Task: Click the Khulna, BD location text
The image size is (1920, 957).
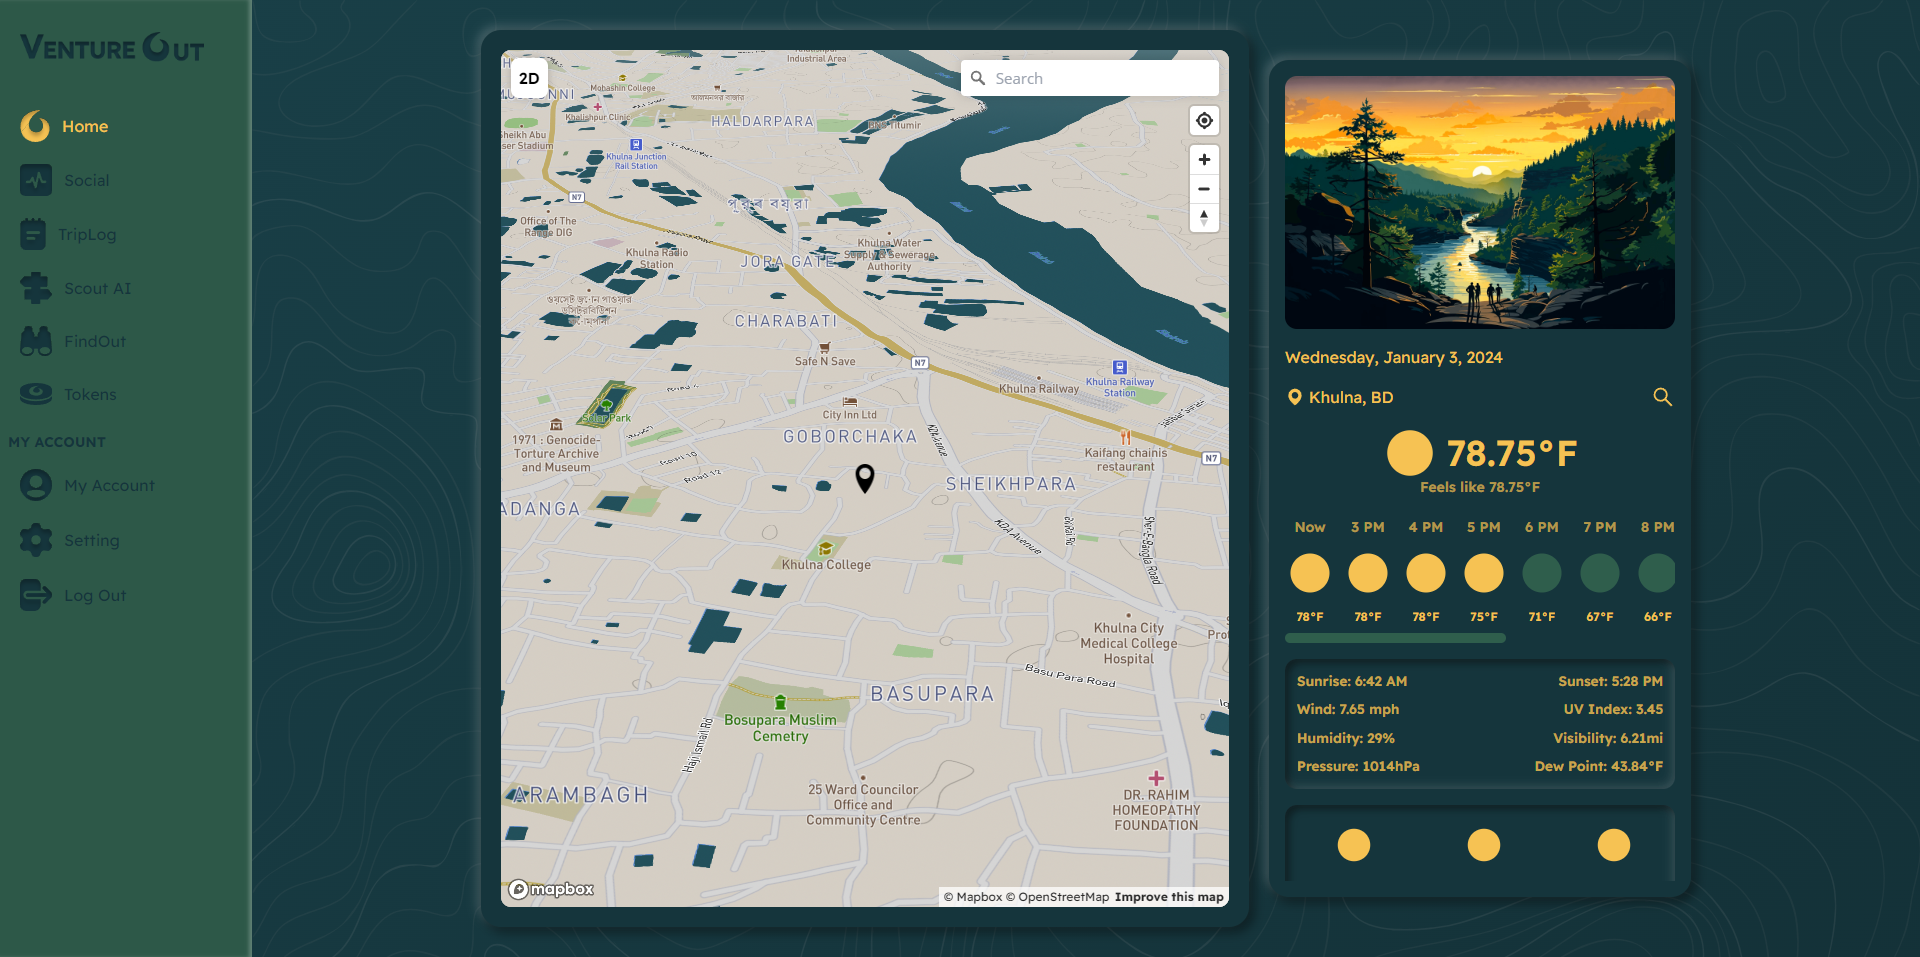Action: pos(1351,397)
